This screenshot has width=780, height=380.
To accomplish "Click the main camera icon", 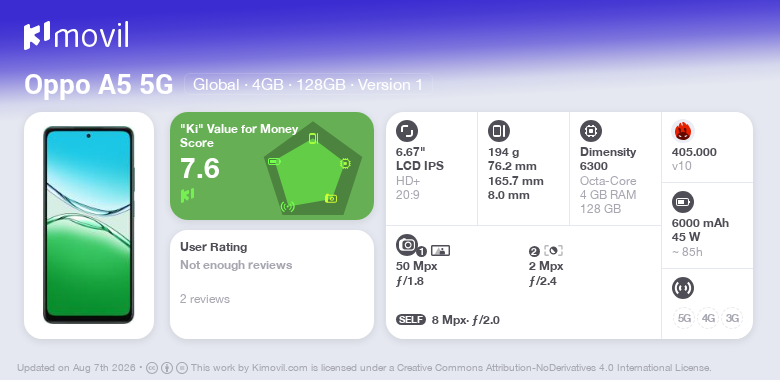I will [x=407, y=244].
